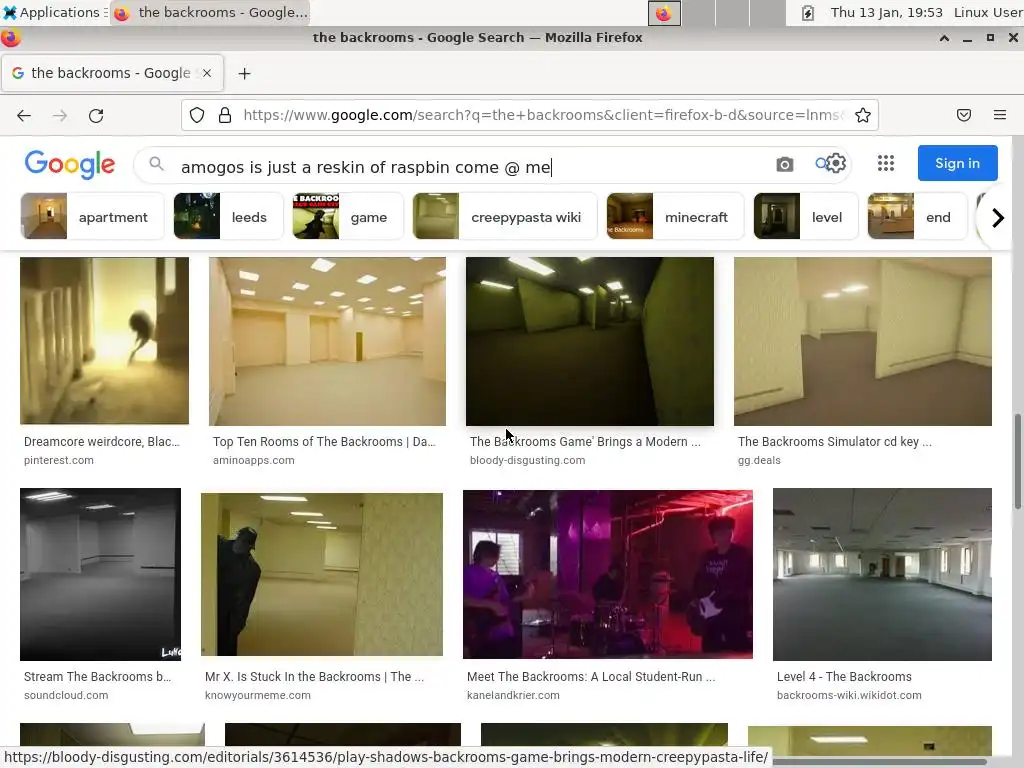Go back to the previous page
Viewport: 1024px width, 768px height.
(24, 116)
